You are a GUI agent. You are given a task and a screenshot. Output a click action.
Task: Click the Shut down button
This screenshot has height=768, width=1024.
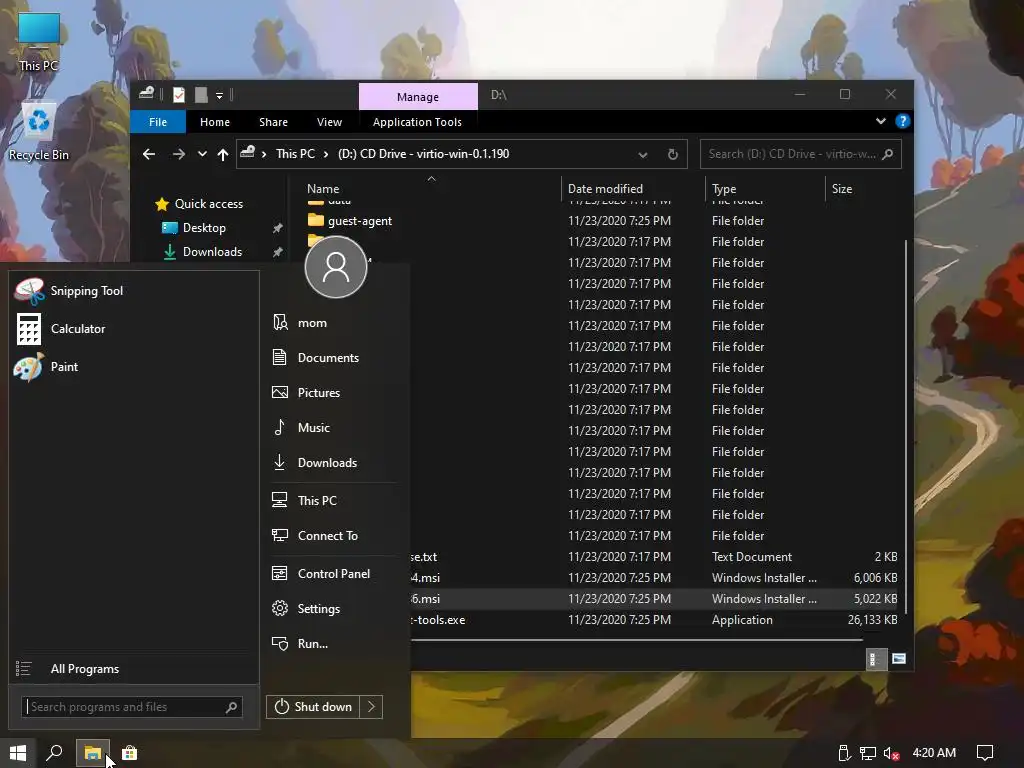pos(313,707)
